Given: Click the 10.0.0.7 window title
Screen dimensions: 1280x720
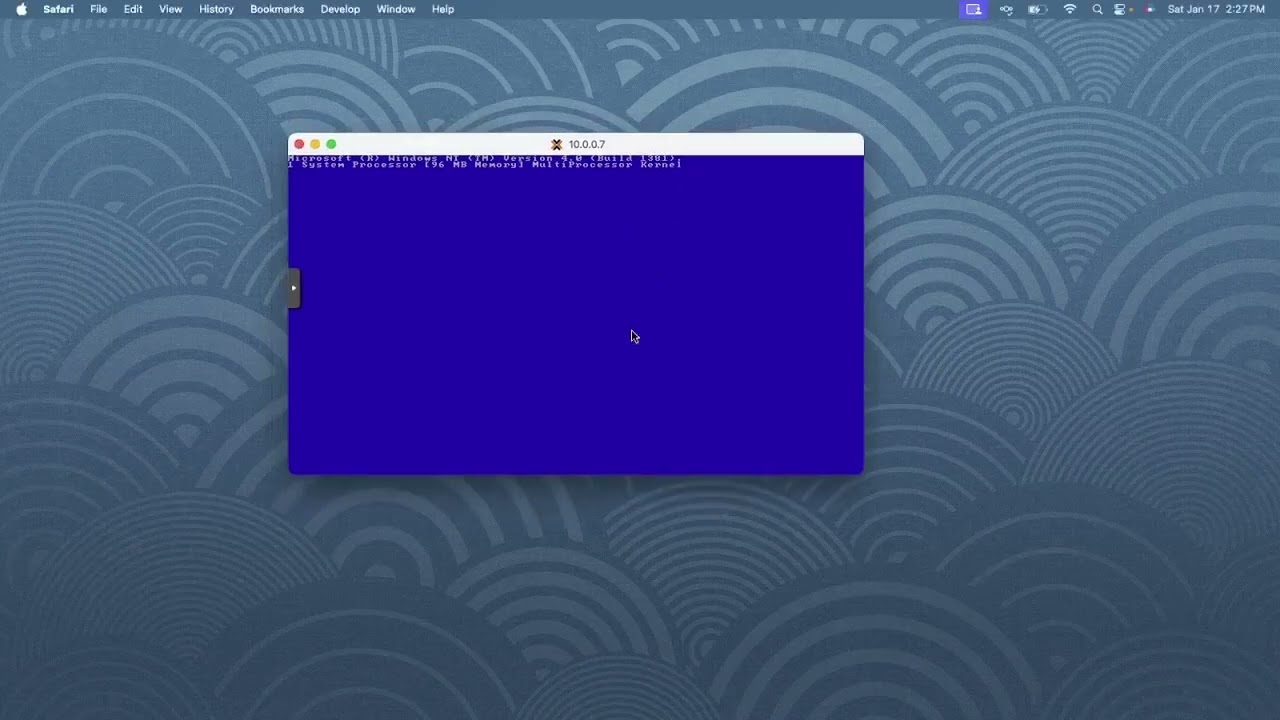Looking at the screenshot, I should (x=587, y=144).
